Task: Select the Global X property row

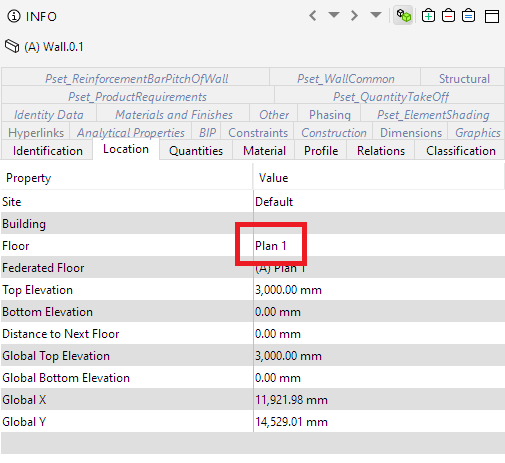Action: 253,400
